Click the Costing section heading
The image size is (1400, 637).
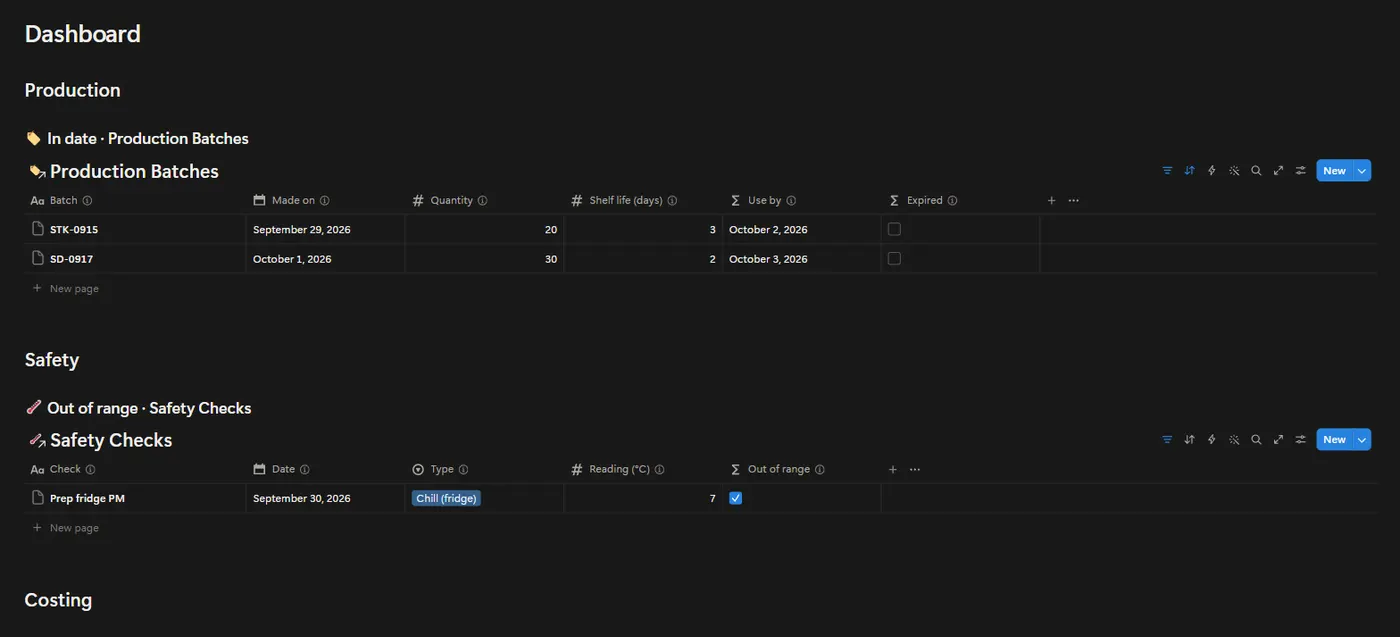tap(58, 600)
